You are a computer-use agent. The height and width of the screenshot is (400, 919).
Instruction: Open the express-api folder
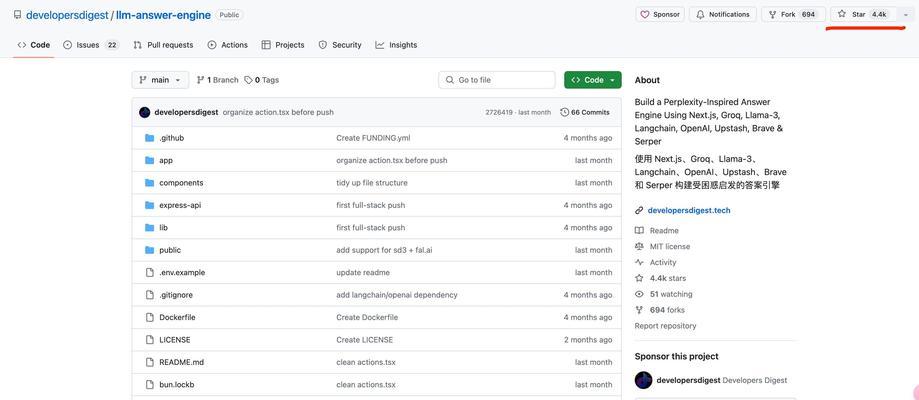pos(180,205)
